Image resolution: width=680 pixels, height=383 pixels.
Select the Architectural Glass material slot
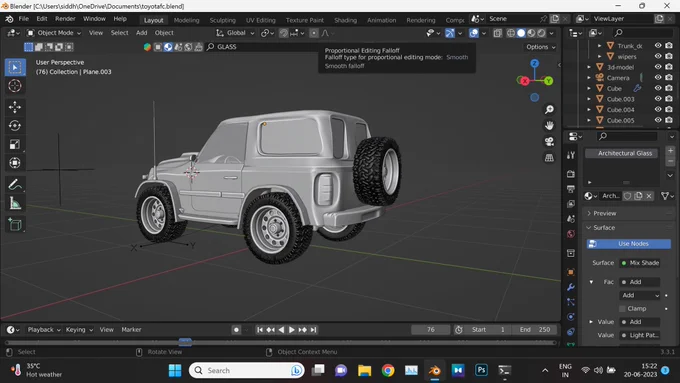(621, 153)
